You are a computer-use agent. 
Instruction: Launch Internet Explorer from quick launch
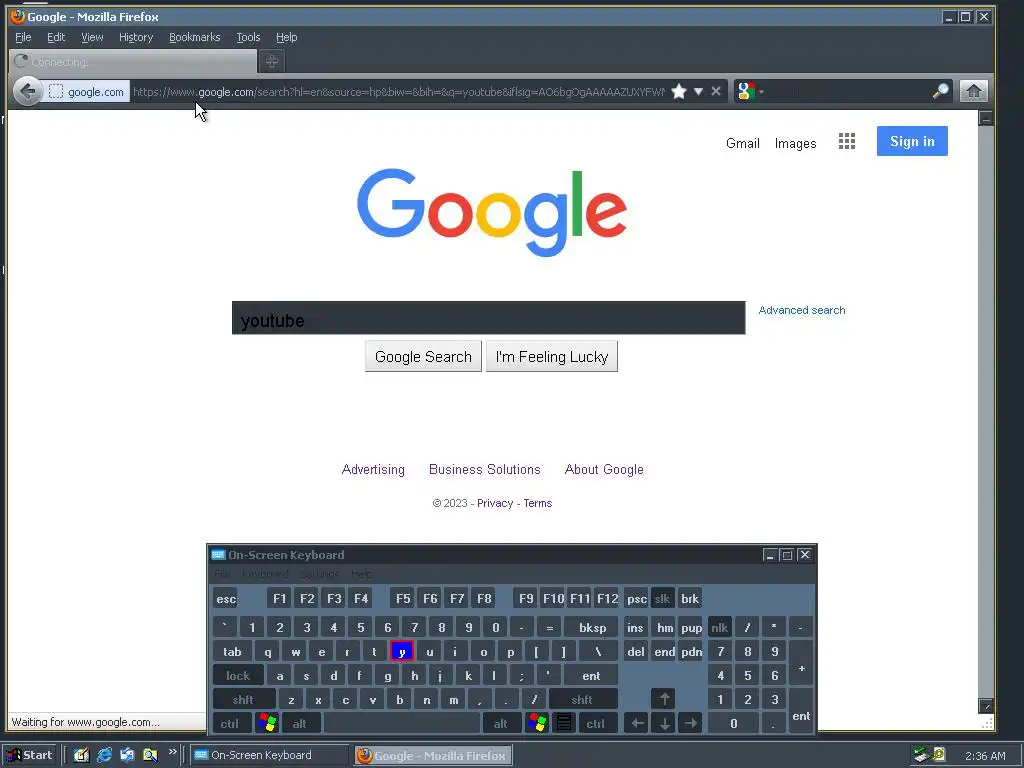(x=104, y=755)
